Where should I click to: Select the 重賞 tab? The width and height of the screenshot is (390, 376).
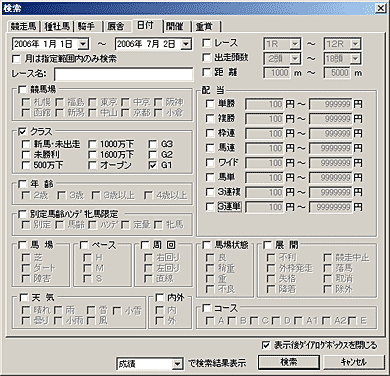(x=206, y=26)
